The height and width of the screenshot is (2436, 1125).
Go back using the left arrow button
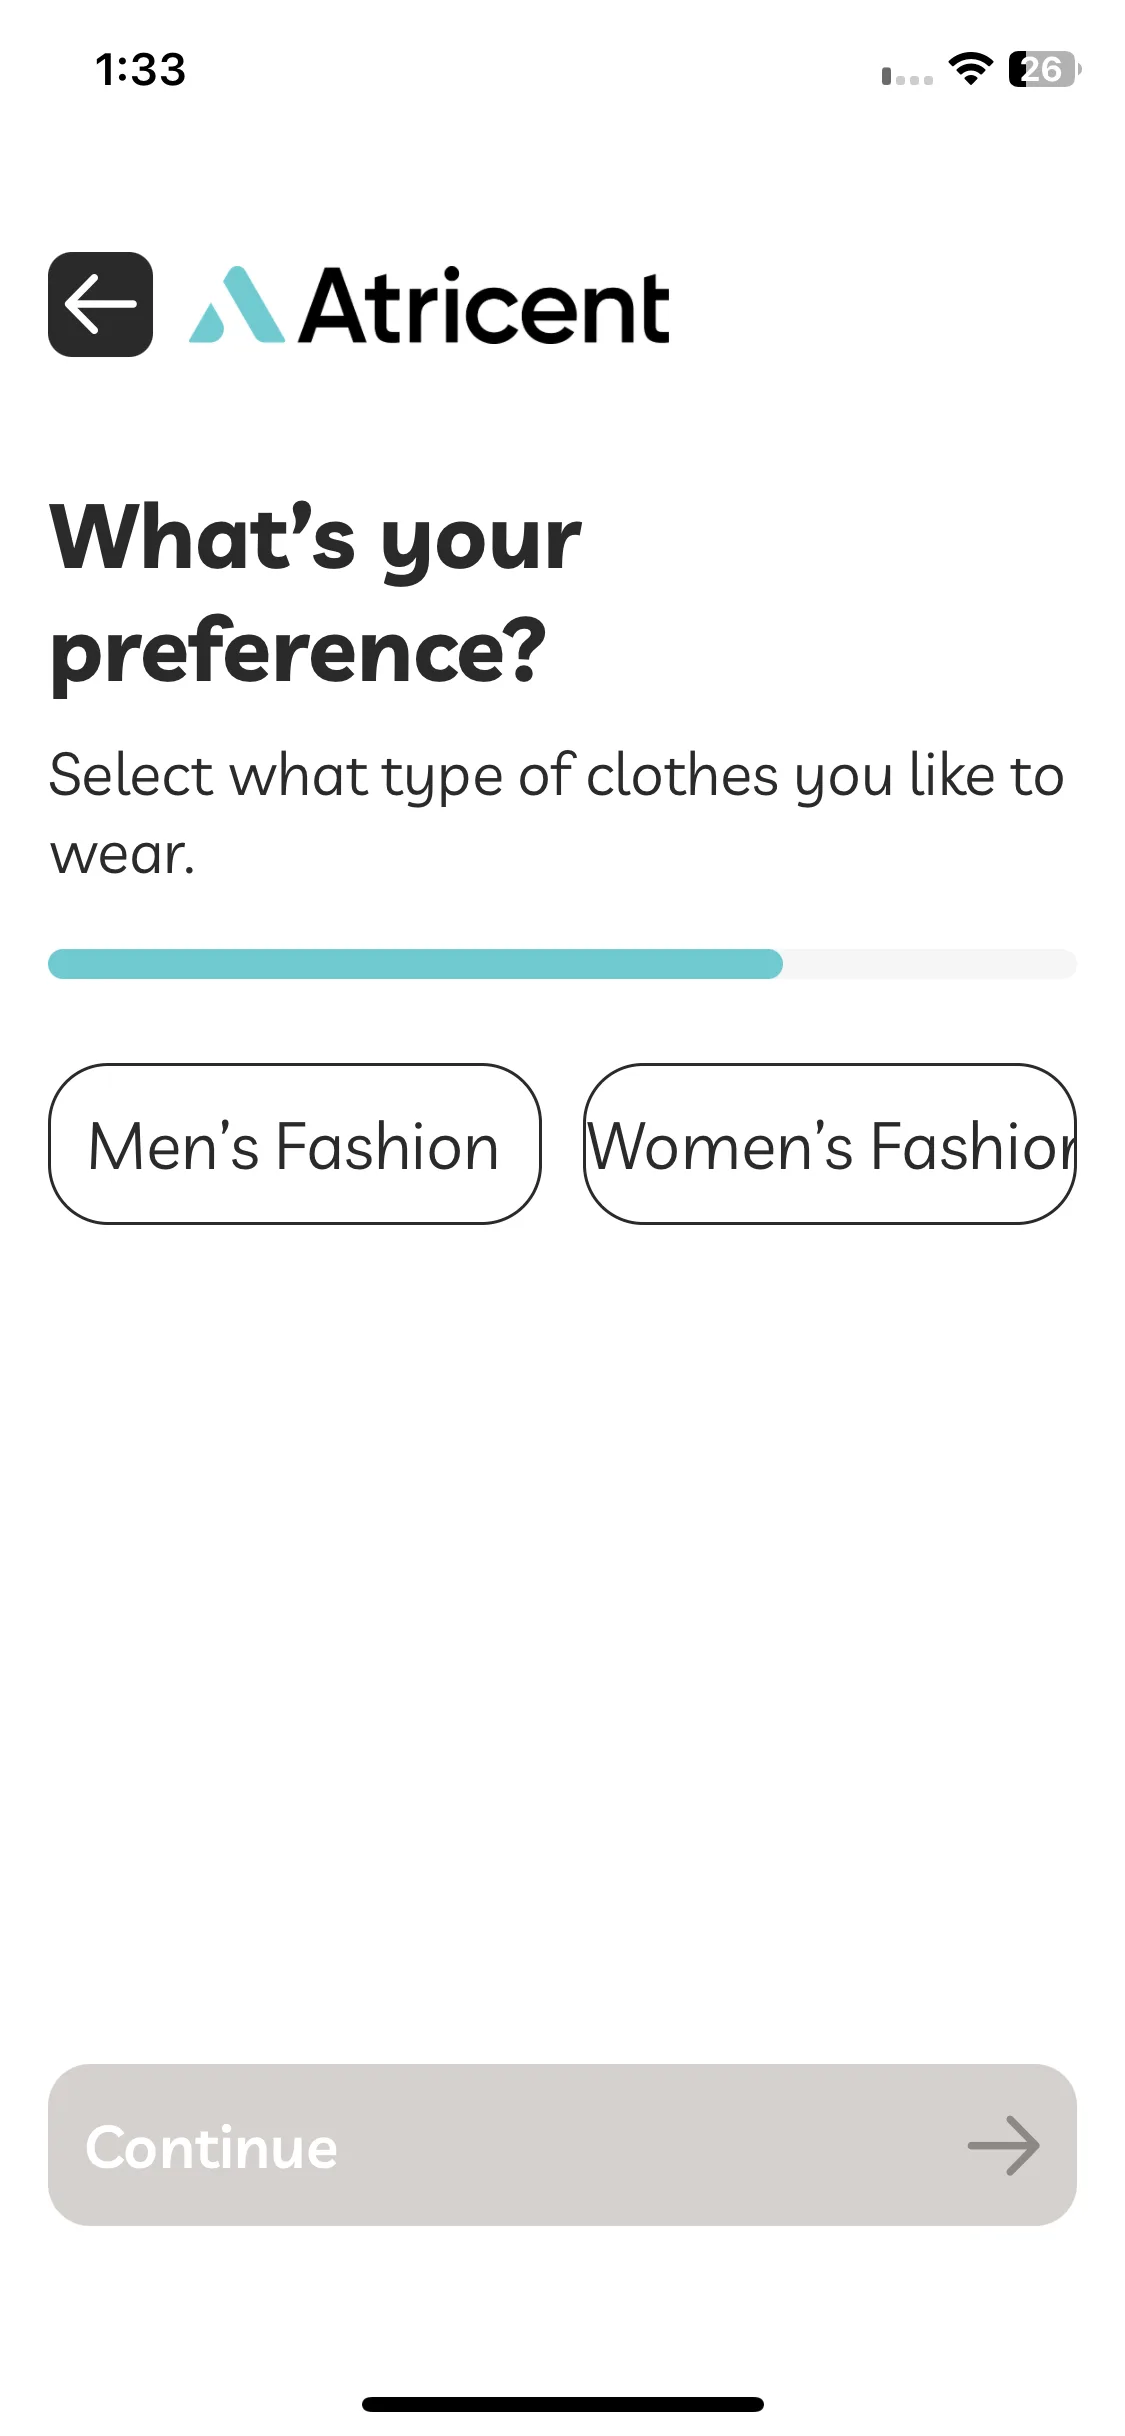(x=100, y=304)
